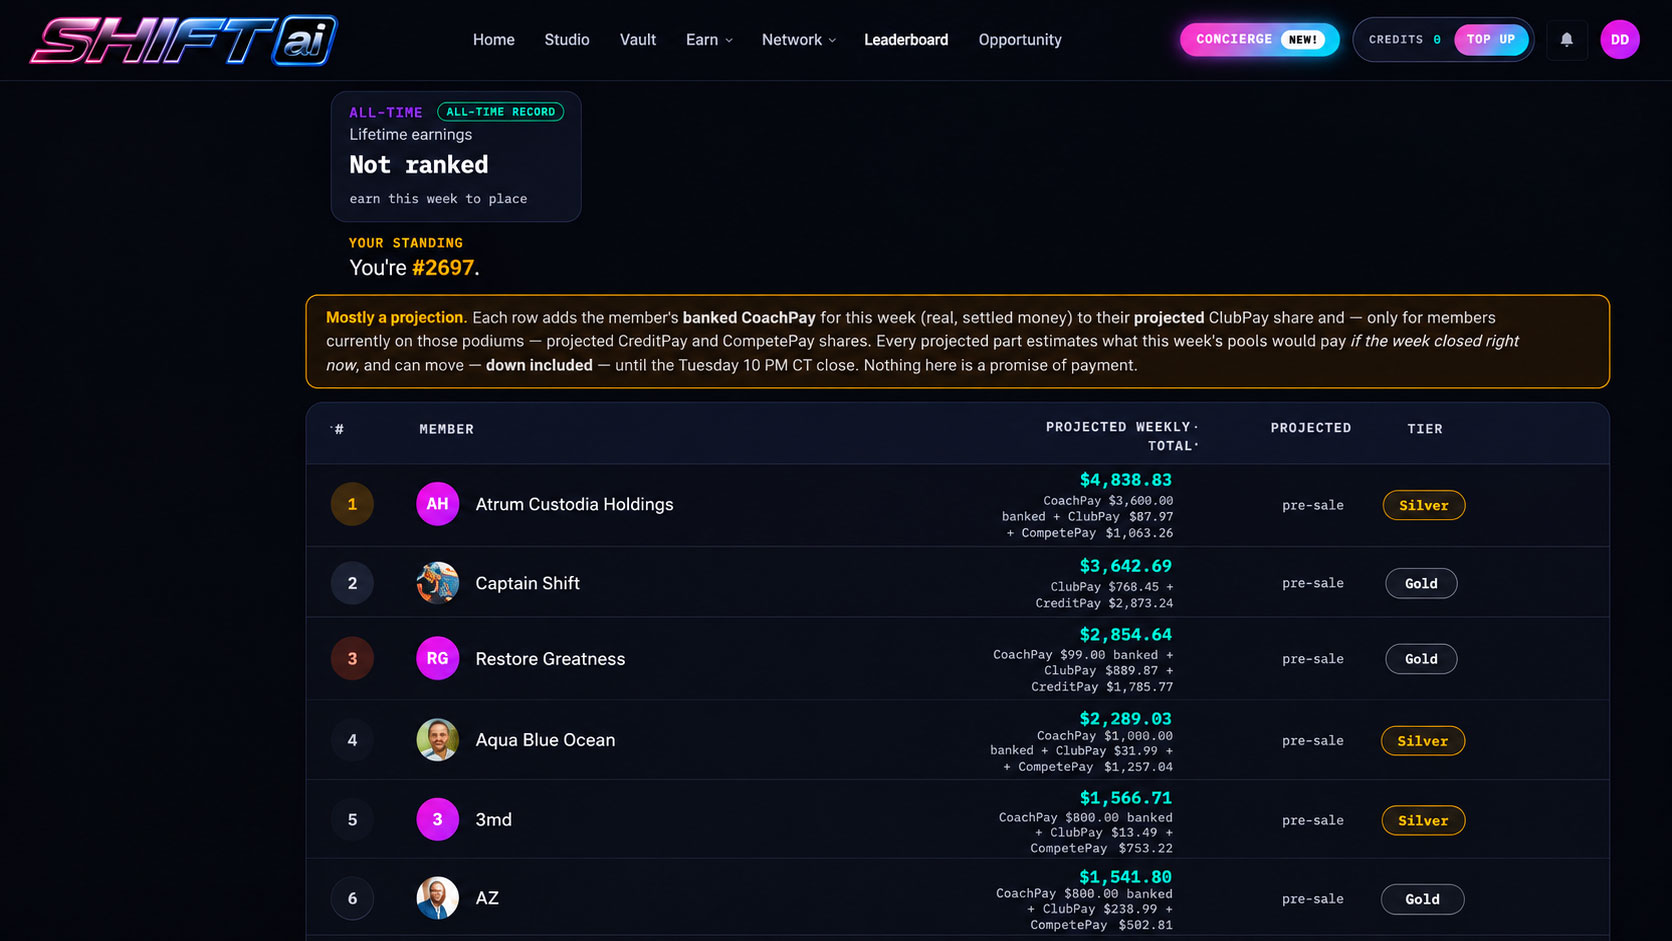Click the rank 5 badge
This screenshot has width=1672, height=941.
pos(352,819)
